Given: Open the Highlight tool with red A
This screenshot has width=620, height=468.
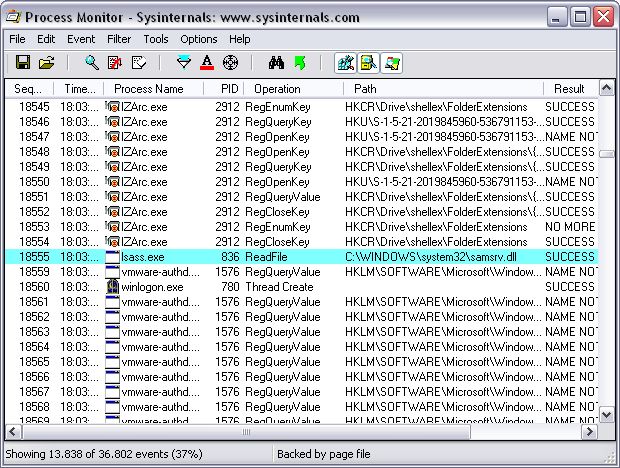Looking at the screenshot, I should point(207,63).
